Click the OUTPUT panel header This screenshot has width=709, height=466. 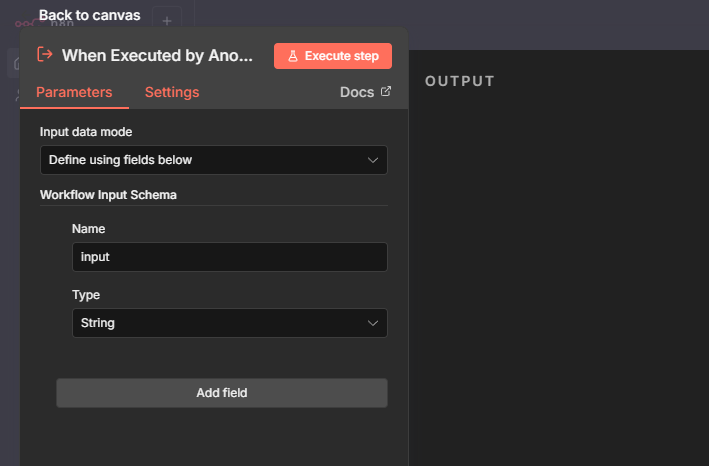tap(460, 81)
